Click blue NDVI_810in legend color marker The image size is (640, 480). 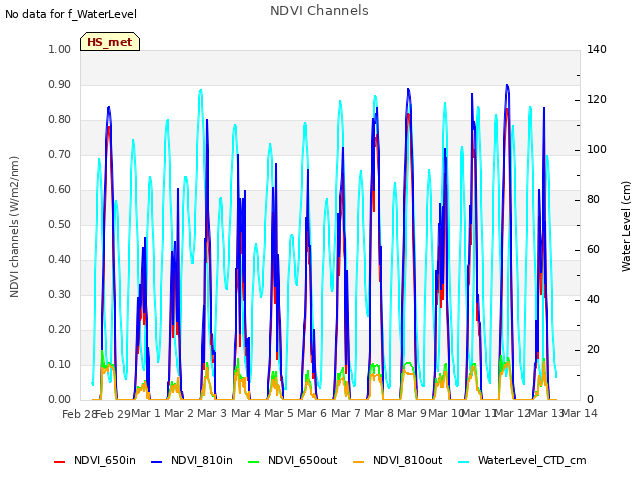[x=156, y=462]
